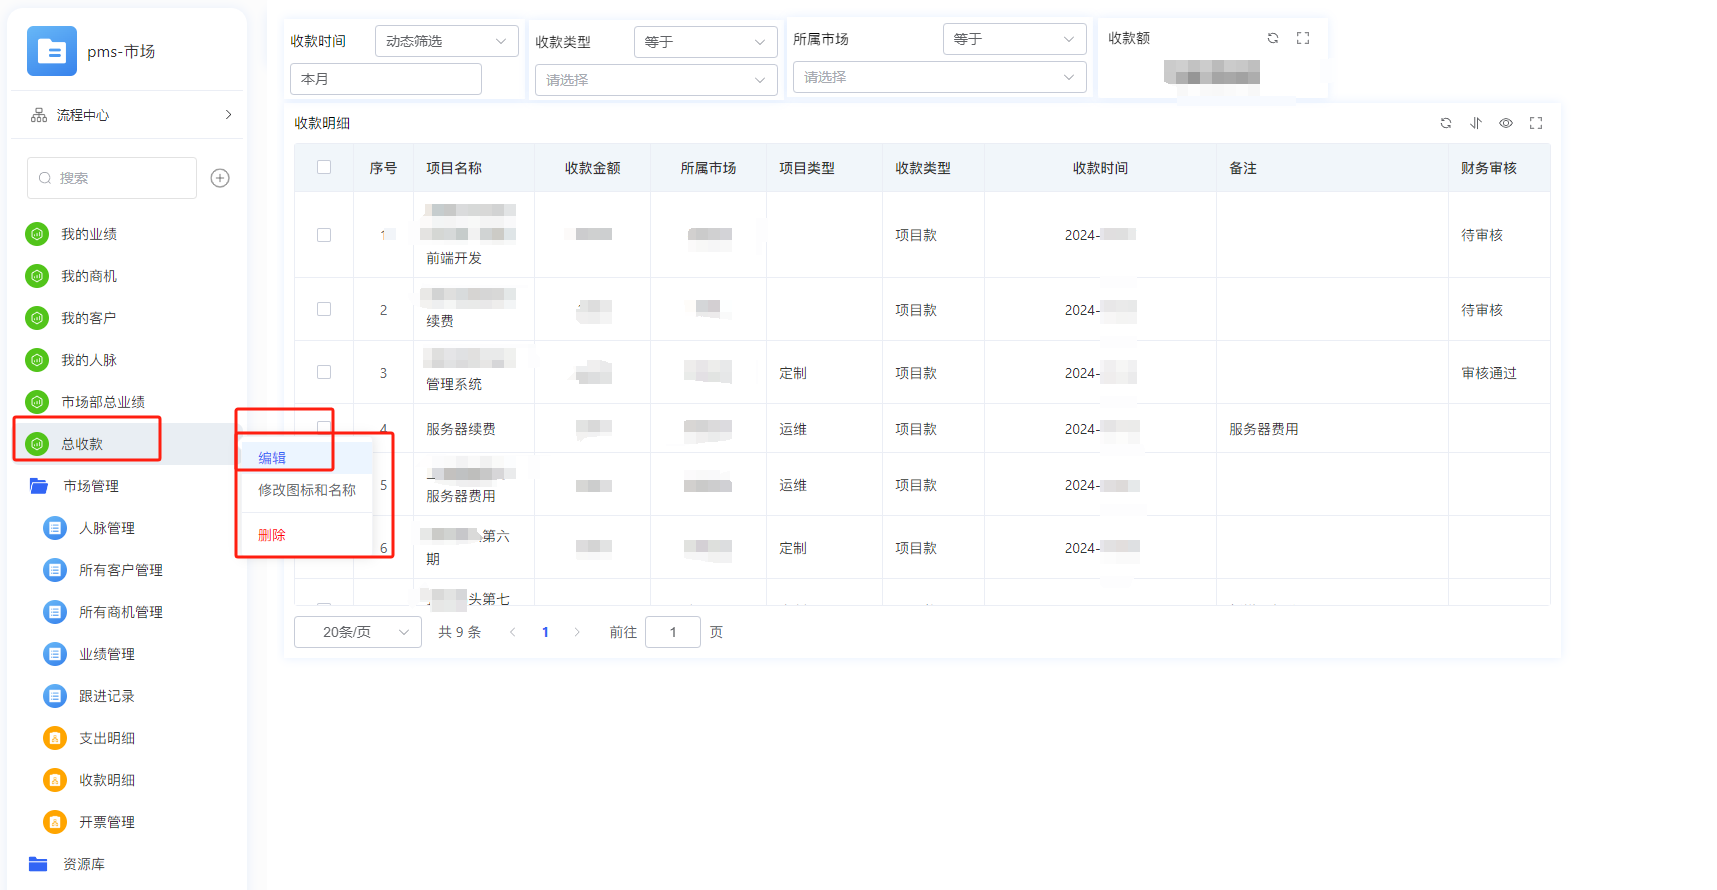Viewport: 1717px width, 890px height.
Task: Click 修改图标和名称 menu option
Action: click(x=306, y=490)
